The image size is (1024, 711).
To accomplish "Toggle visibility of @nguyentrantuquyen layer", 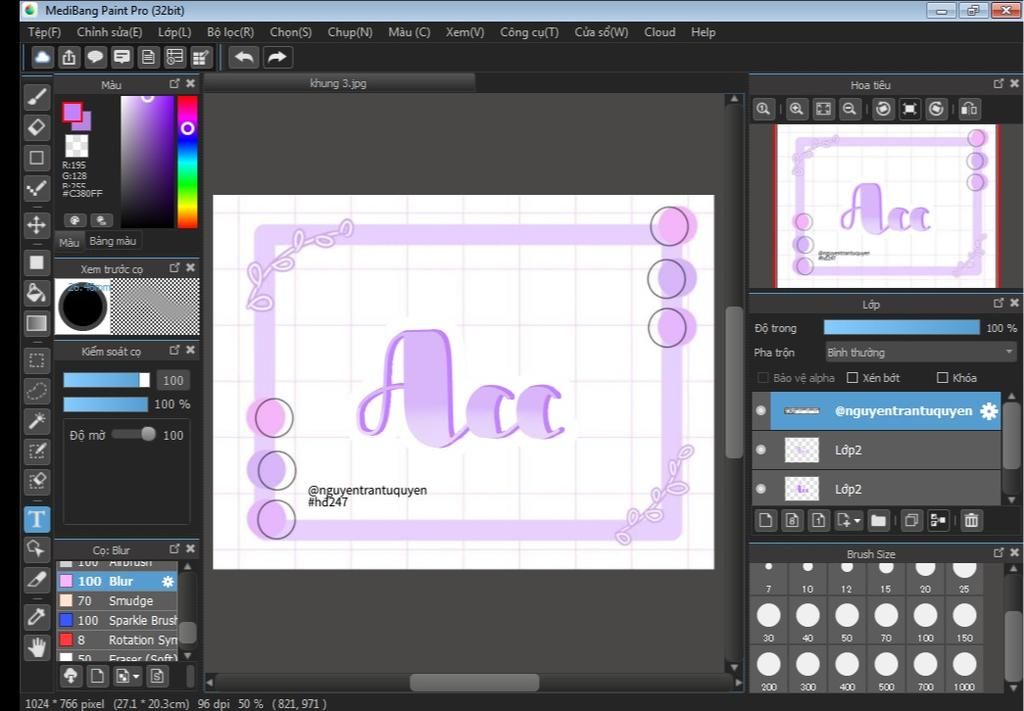I will click(x=761, y=411).
